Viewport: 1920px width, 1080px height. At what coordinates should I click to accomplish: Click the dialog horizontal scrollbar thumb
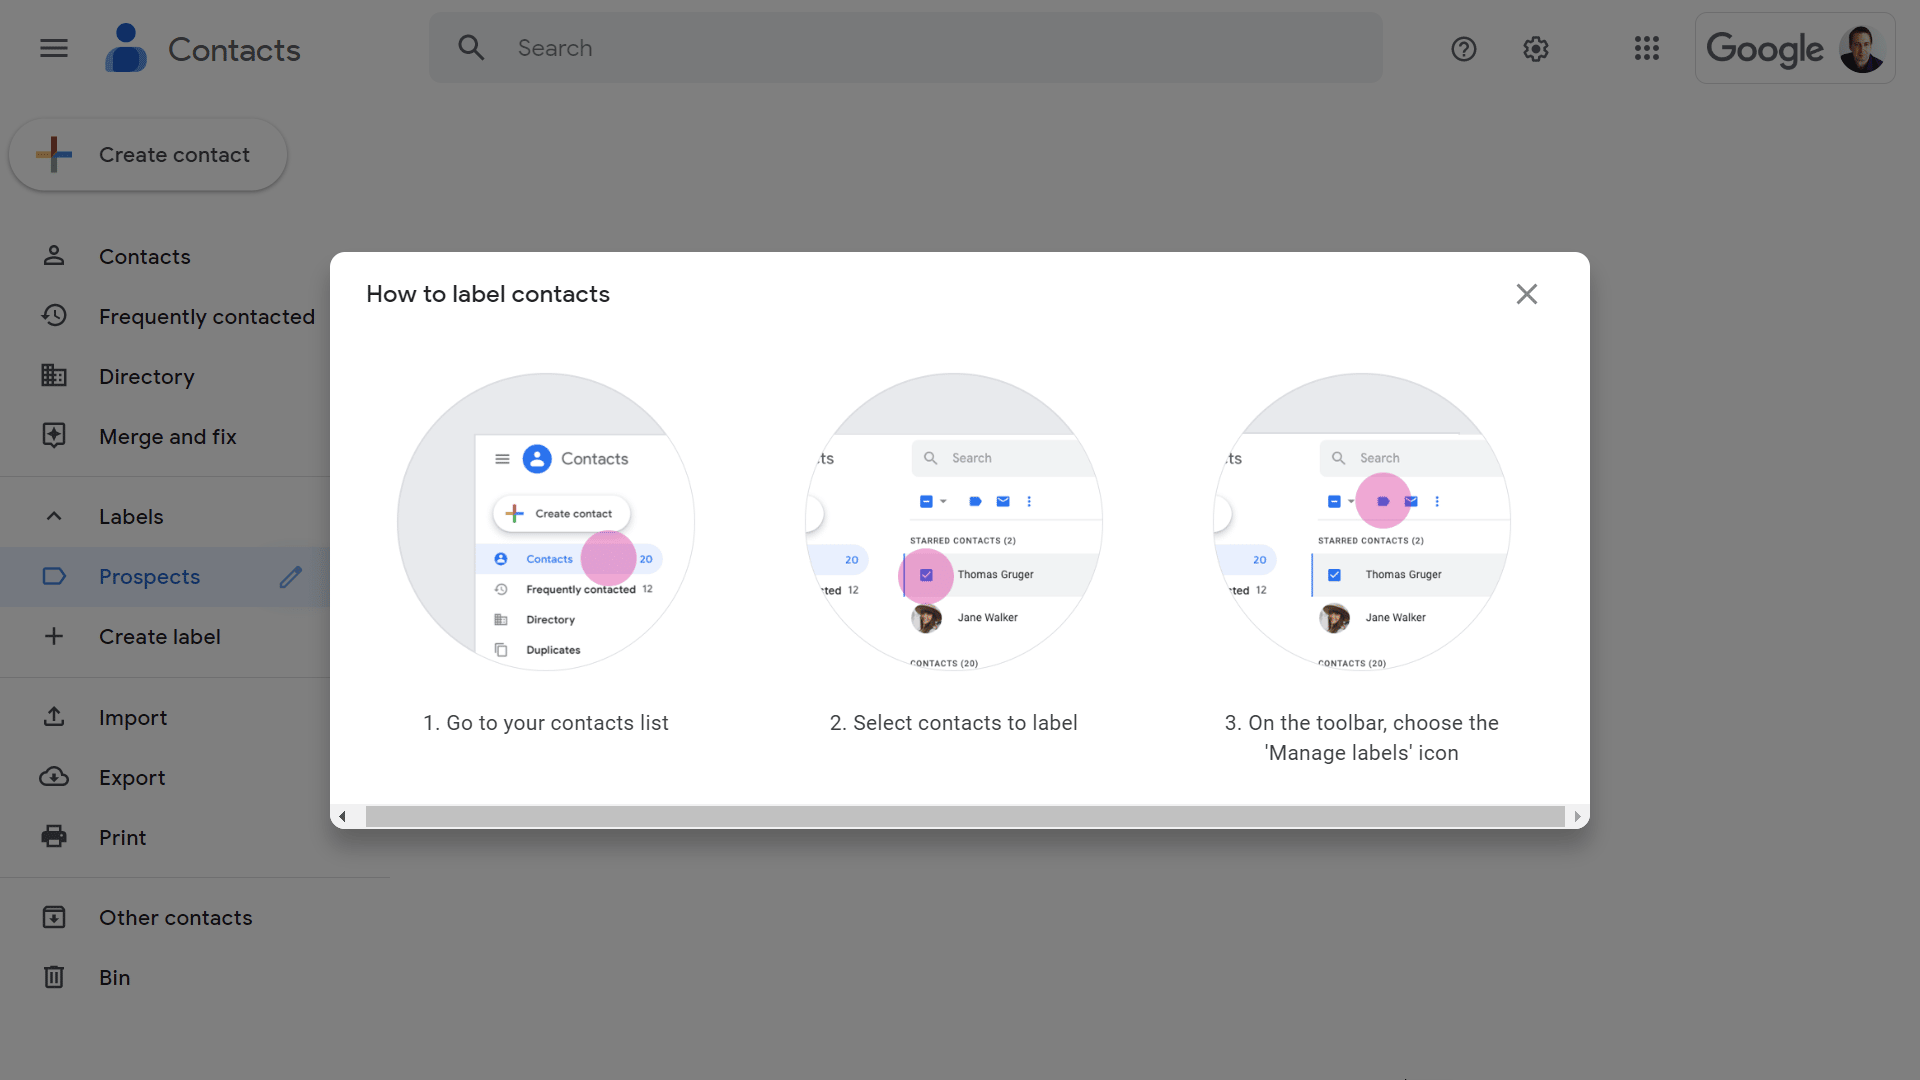click(965, 817)
